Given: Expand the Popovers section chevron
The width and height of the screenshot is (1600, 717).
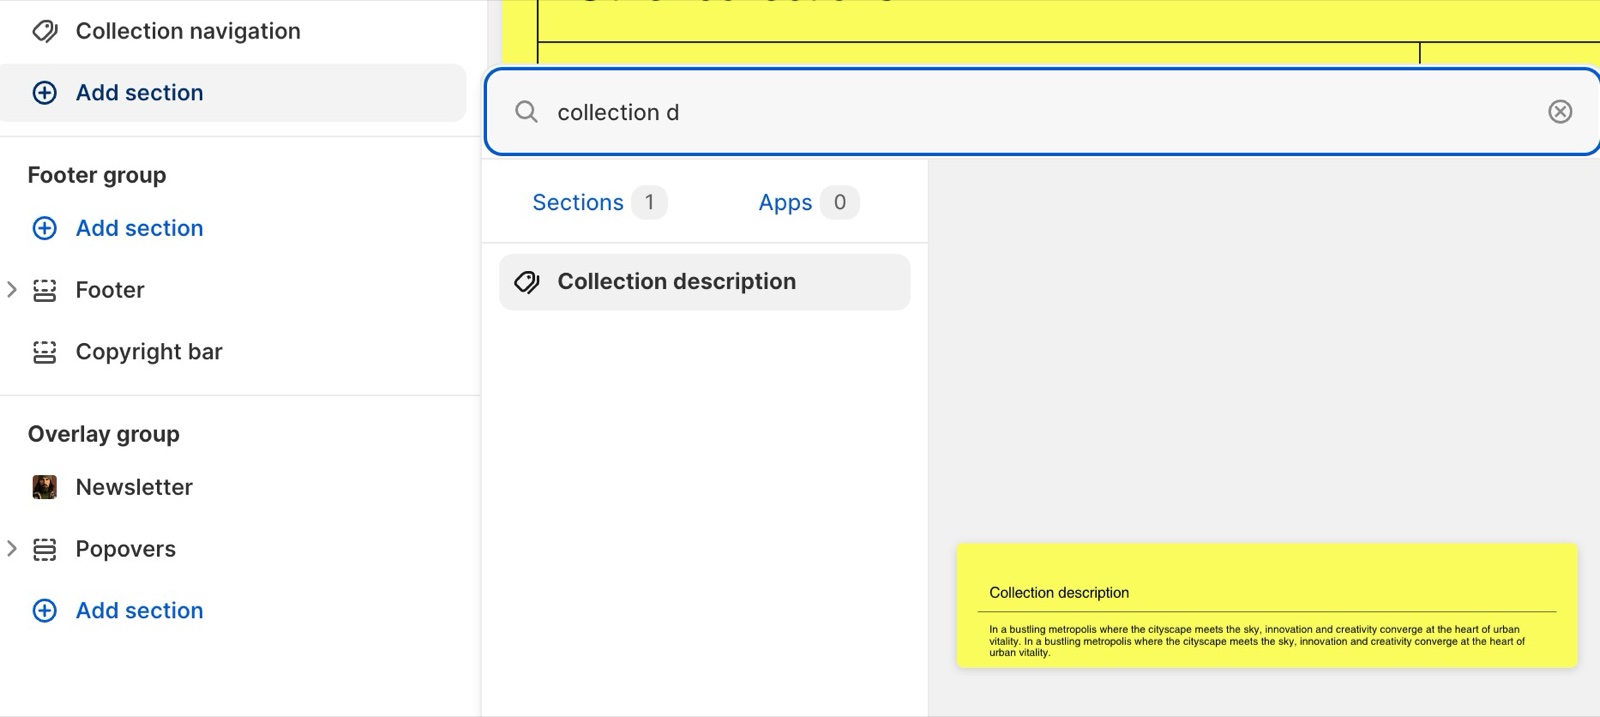Looking at the screenshot, I should (12, 548).
